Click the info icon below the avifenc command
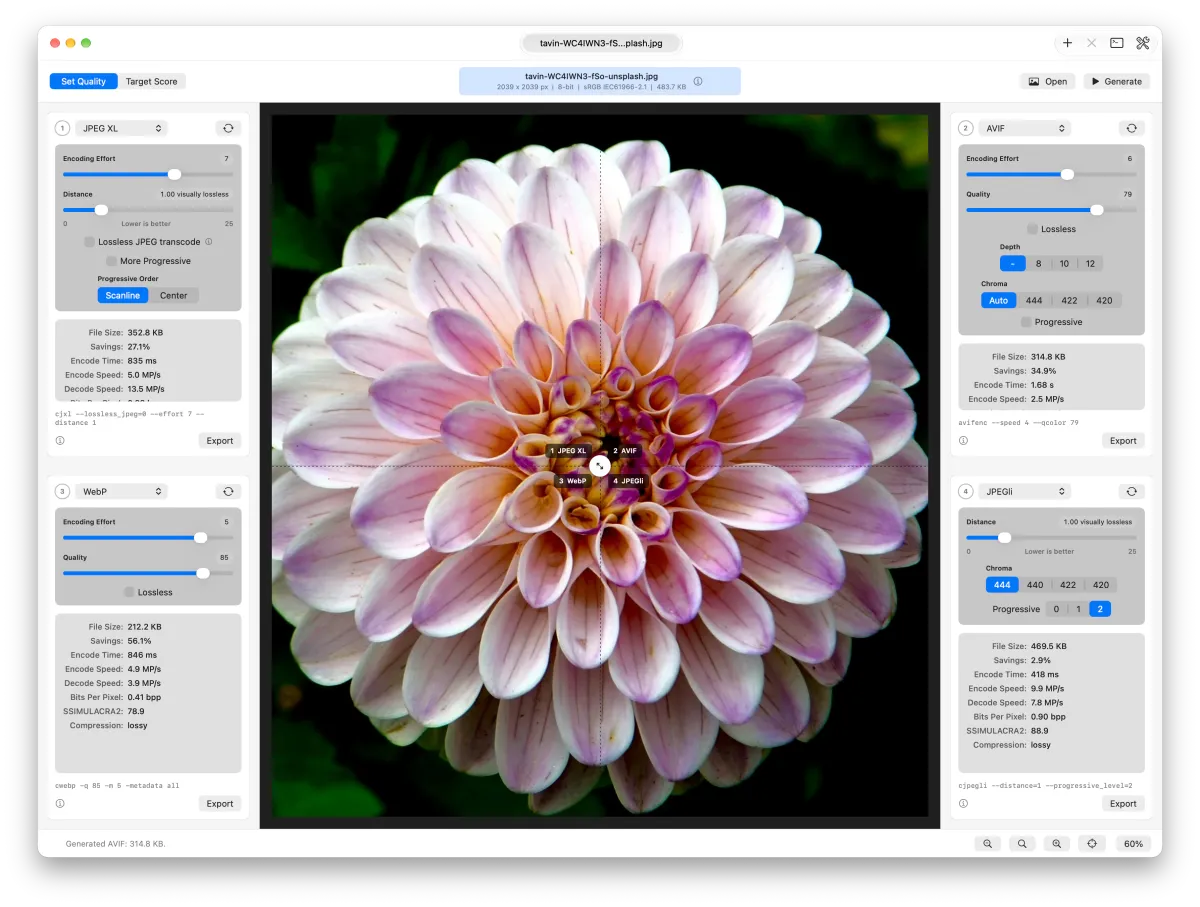Image resolution: width=1200 pixels, height=907 pixels. (963, 440)
